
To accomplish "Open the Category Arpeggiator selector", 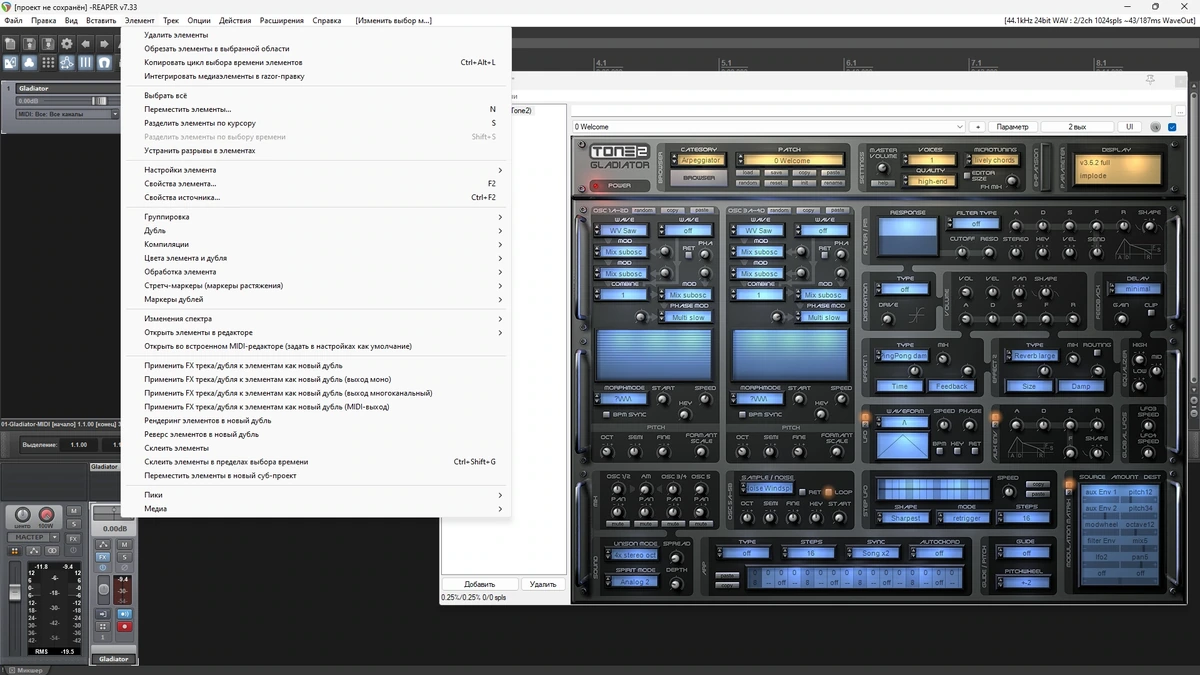I will (x=698, y=160).
